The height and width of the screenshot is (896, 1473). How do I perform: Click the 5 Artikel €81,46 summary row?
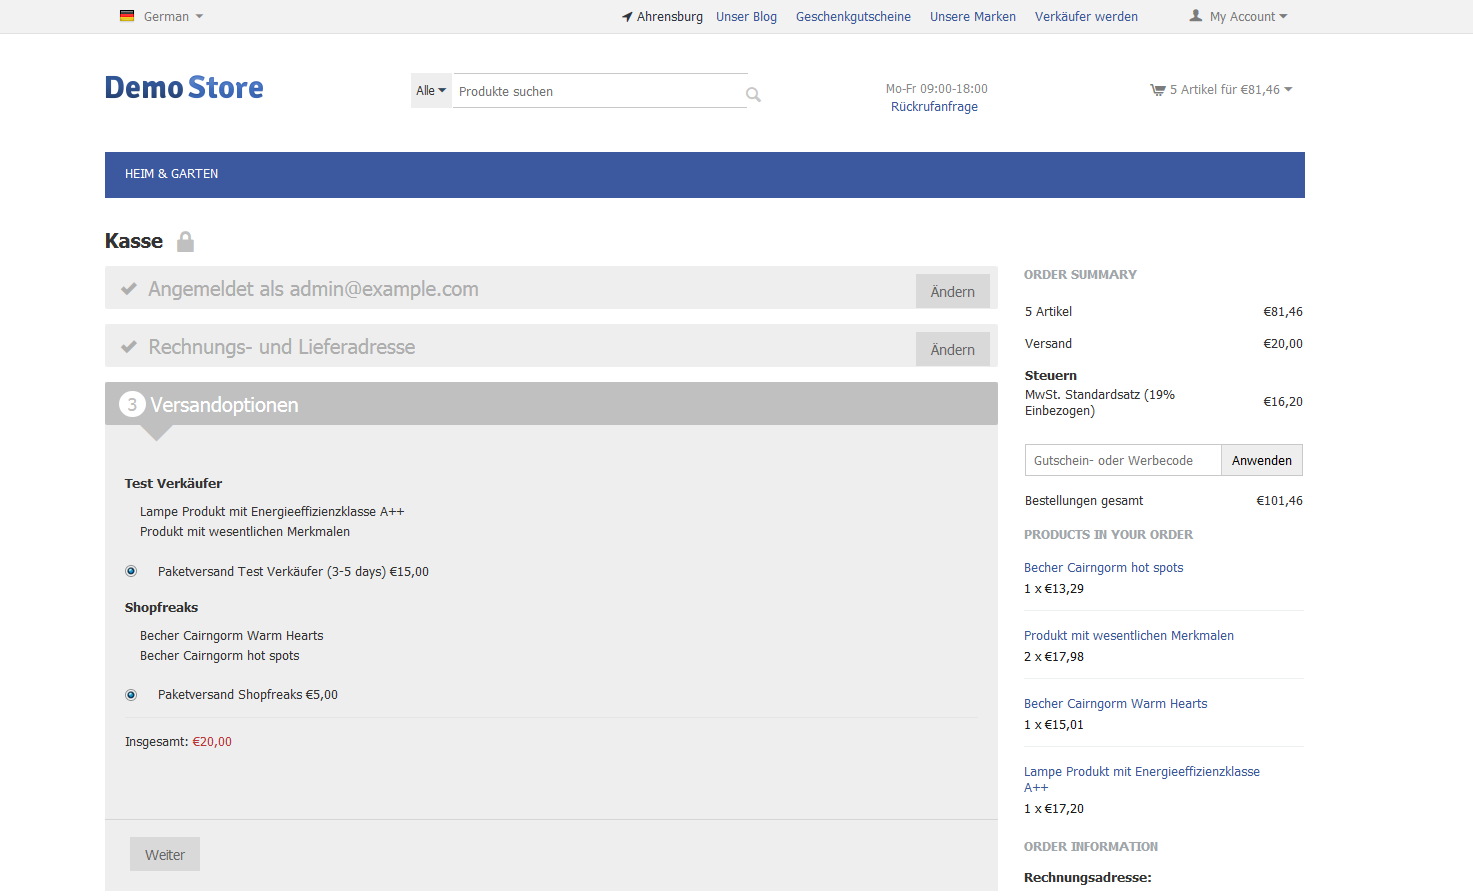(x=1164, y=312)
